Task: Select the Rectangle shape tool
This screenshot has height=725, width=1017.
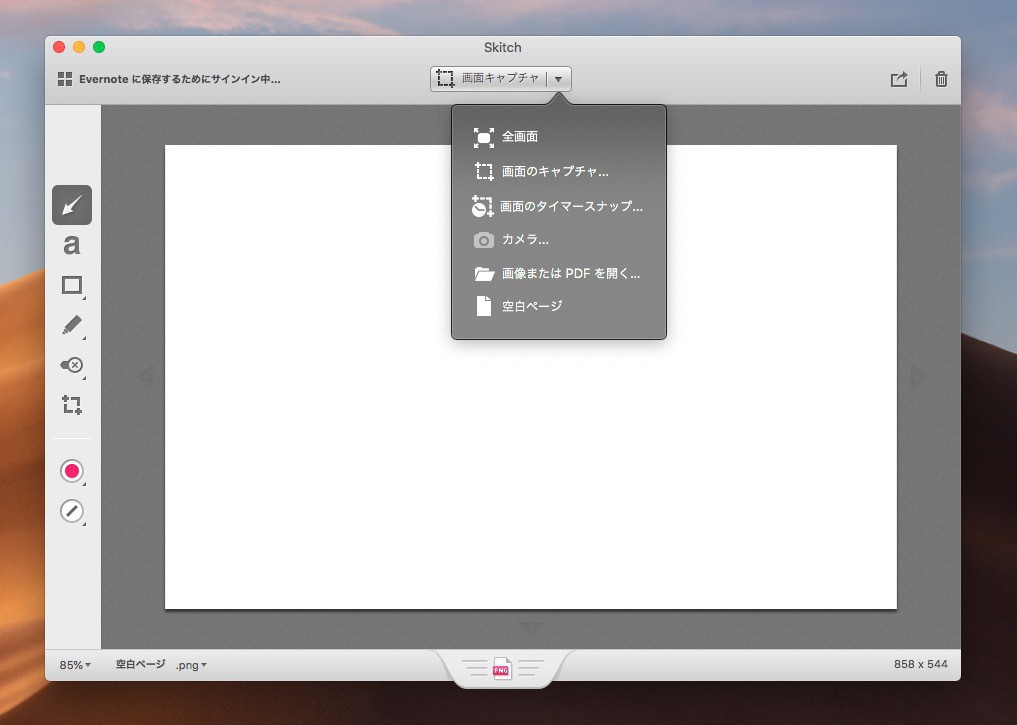Action: click(72, 285)
